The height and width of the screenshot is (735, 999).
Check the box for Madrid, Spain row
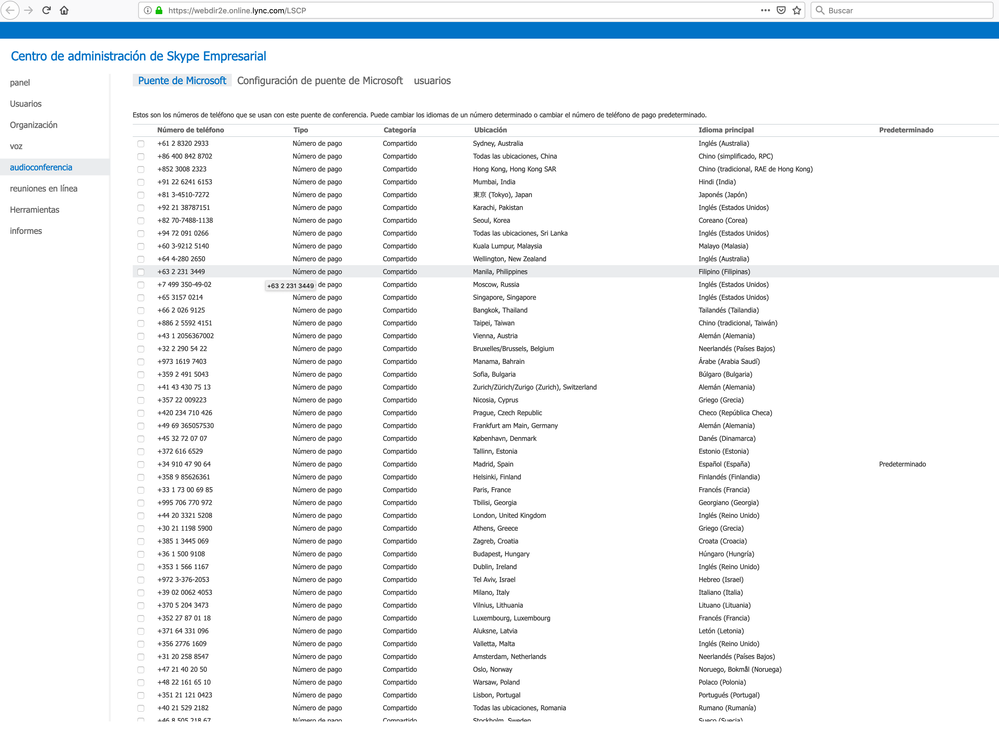(141, 464)
